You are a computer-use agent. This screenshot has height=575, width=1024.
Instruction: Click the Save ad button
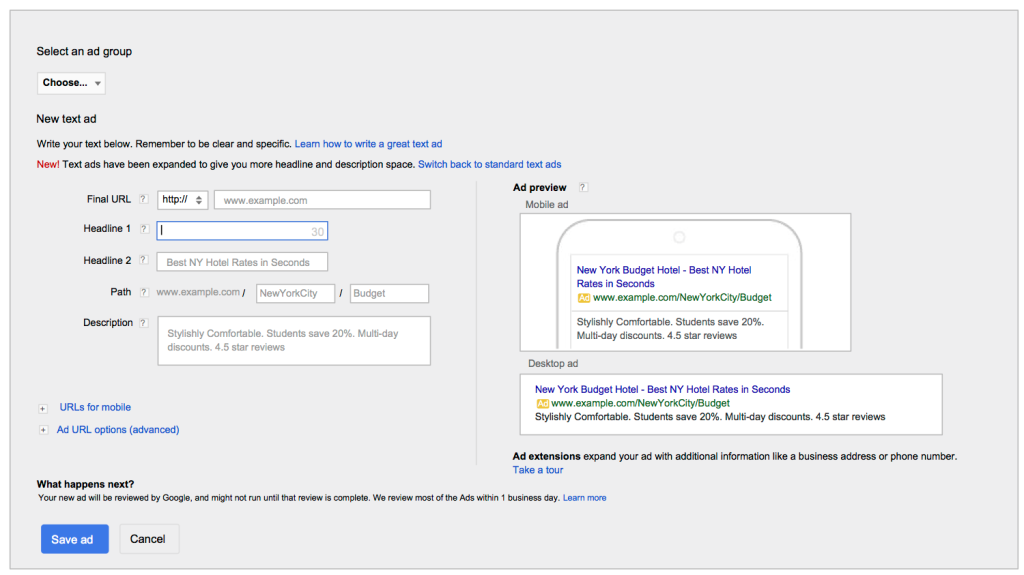(x=74, y=539)
